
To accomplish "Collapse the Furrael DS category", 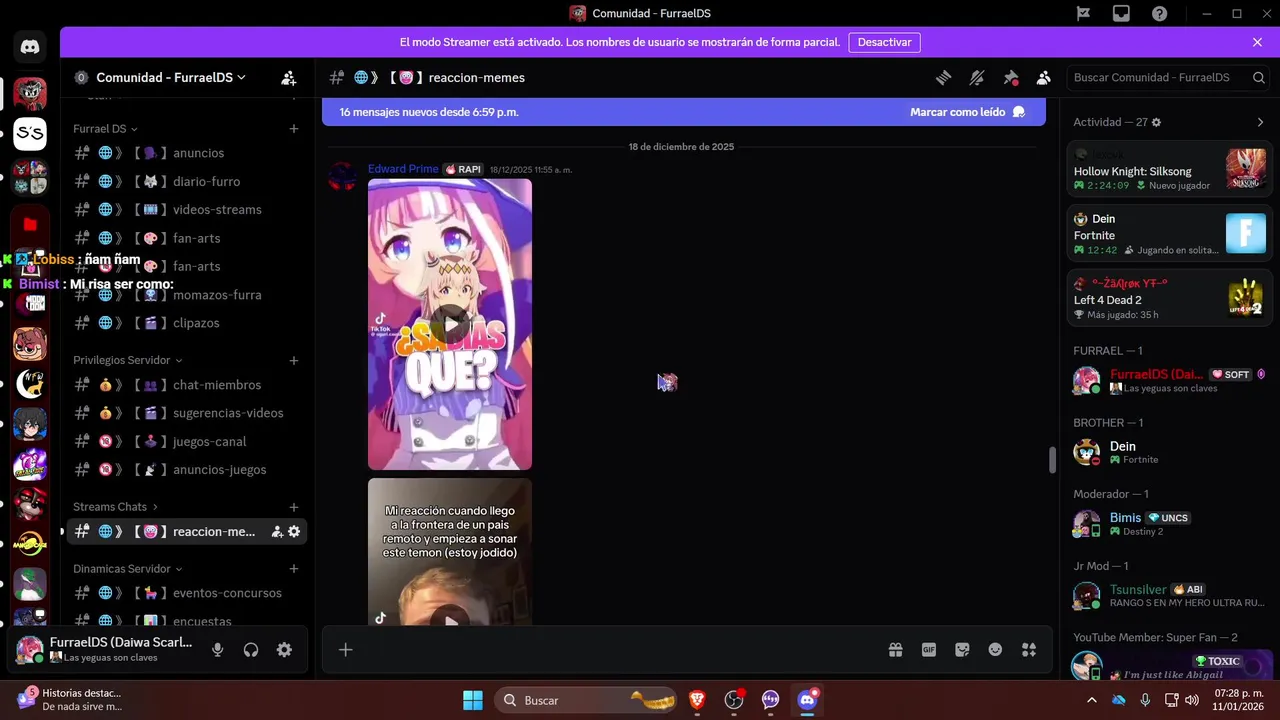I will [x=105, y=129].
